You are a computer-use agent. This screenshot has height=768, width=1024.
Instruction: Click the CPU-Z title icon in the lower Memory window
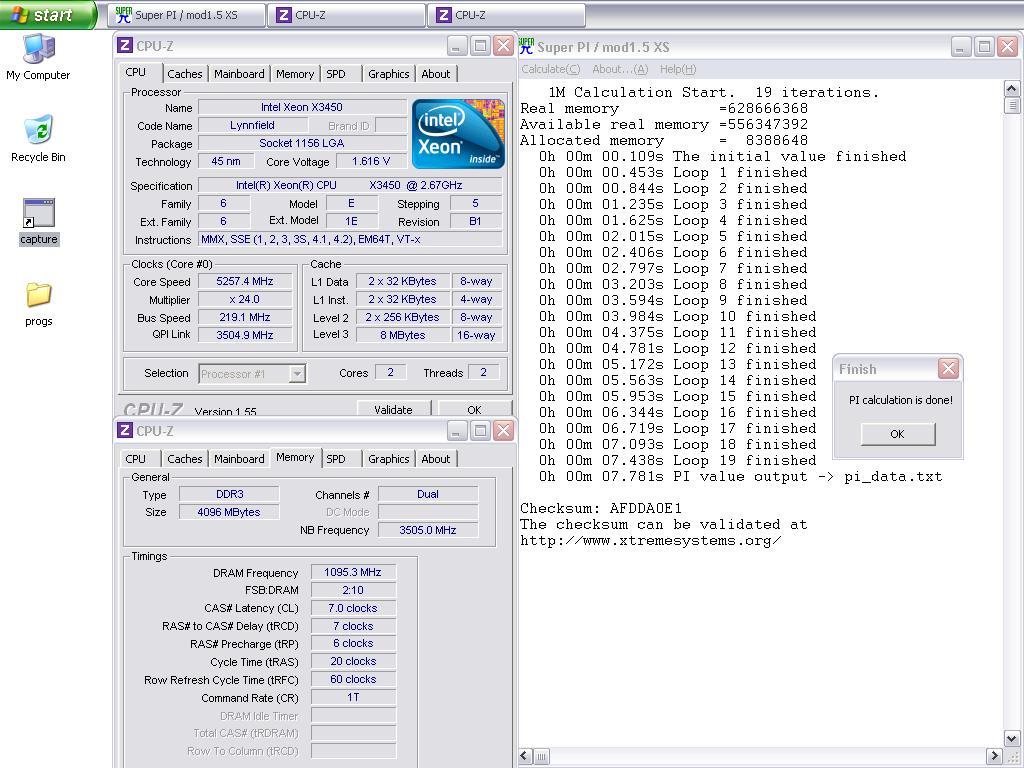[125, 430]
